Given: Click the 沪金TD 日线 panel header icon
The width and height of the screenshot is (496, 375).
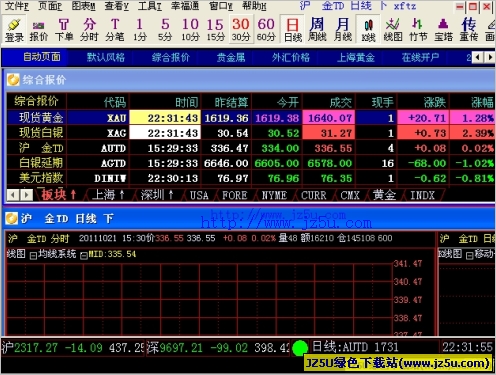Looking at the screenshot, I should point(12,219).
